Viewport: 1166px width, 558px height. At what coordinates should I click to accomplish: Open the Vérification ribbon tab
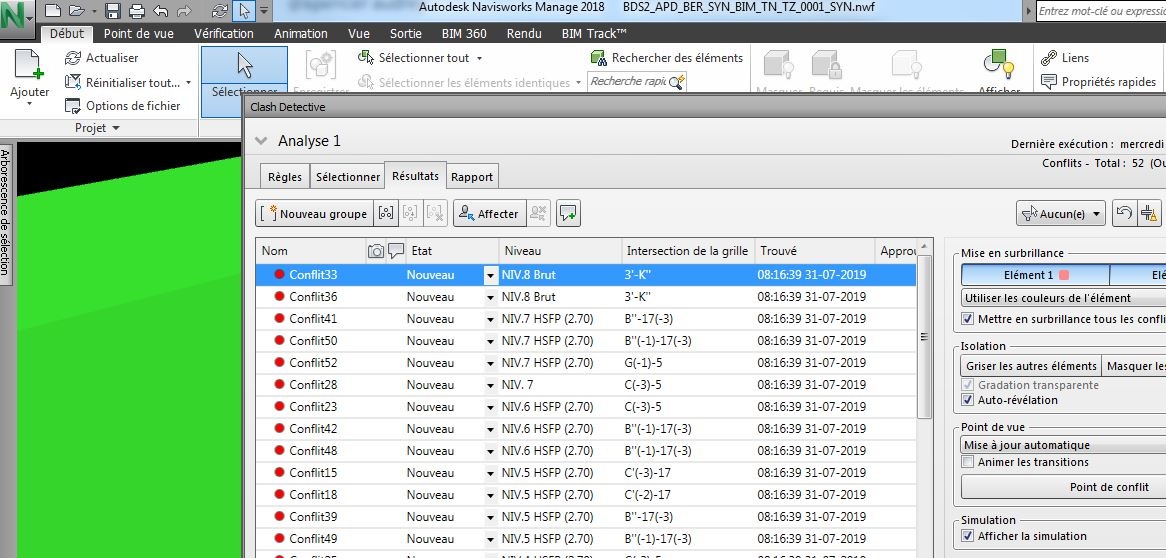click(223, 33)
